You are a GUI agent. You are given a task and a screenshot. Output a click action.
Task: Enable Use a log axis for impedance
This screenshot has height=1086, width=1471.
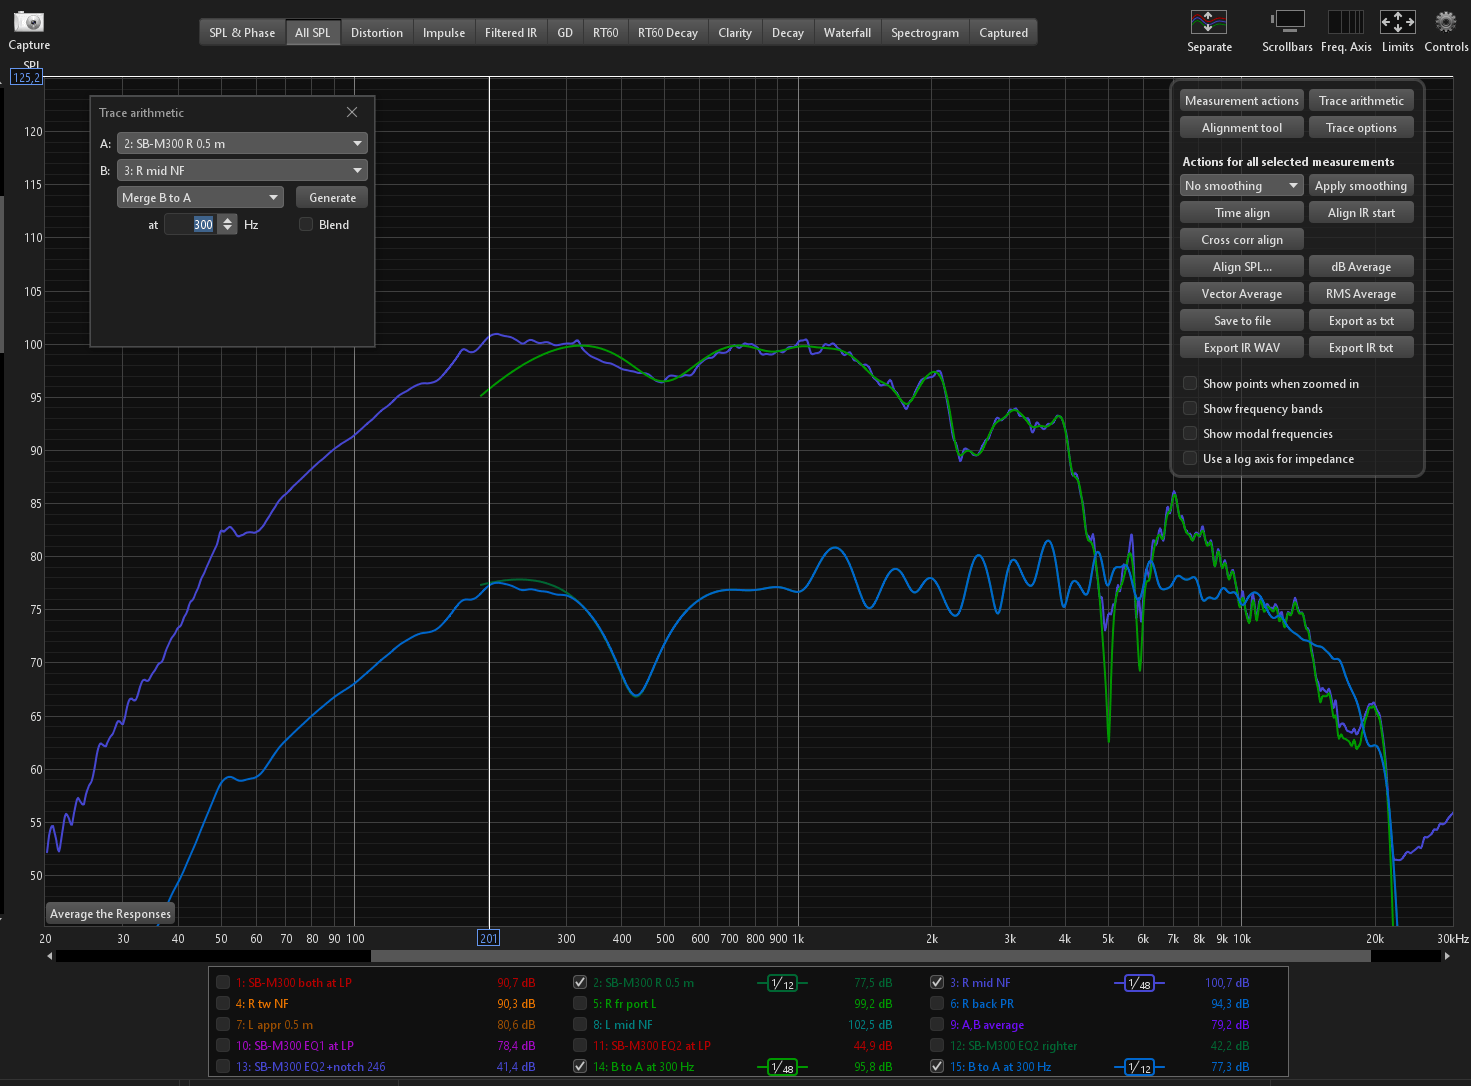(x=1190, y=458)
